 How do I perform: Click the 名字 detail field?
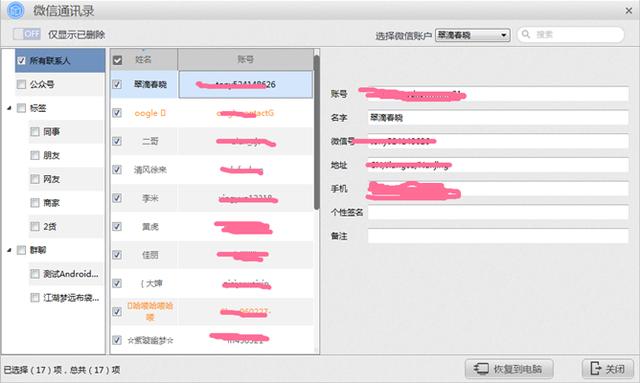pos(498,118)
